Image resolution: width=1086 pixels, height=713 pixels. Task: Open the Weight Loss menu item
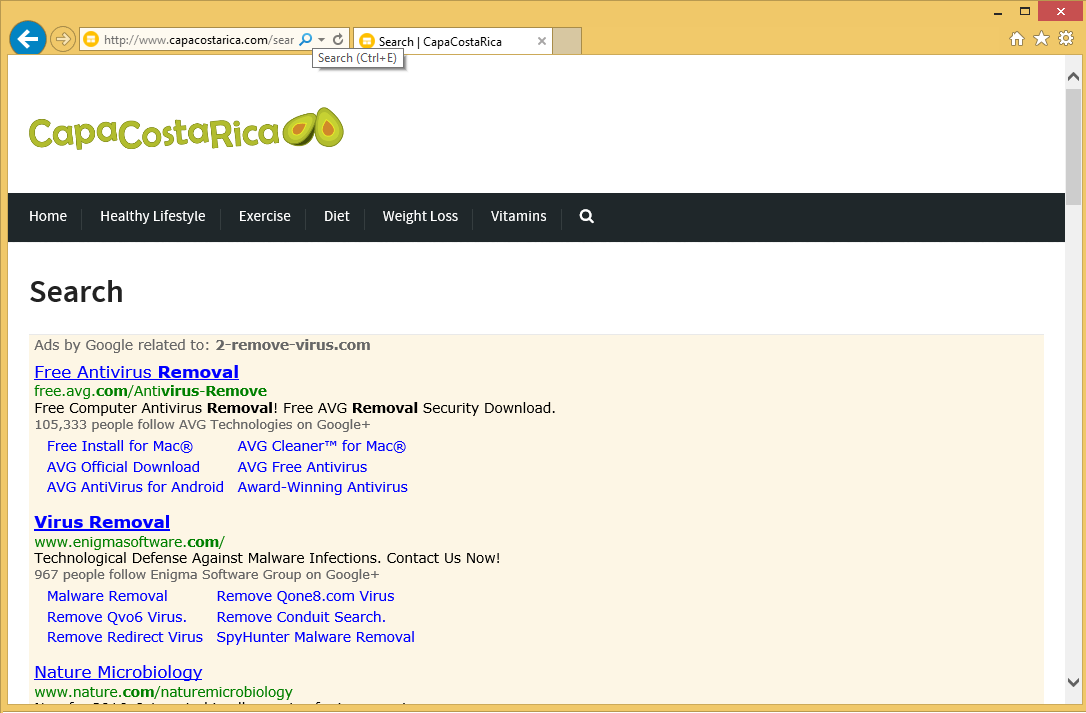point(419,217)
